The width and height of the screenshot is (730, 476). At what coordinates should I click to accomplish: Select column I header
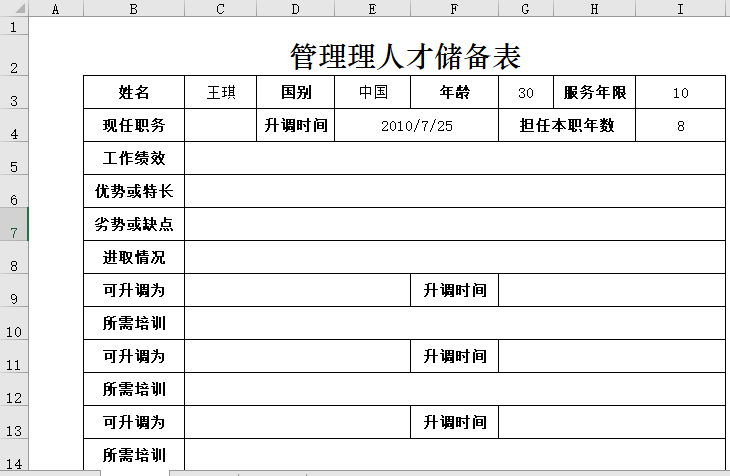click(x=680, y=9)
